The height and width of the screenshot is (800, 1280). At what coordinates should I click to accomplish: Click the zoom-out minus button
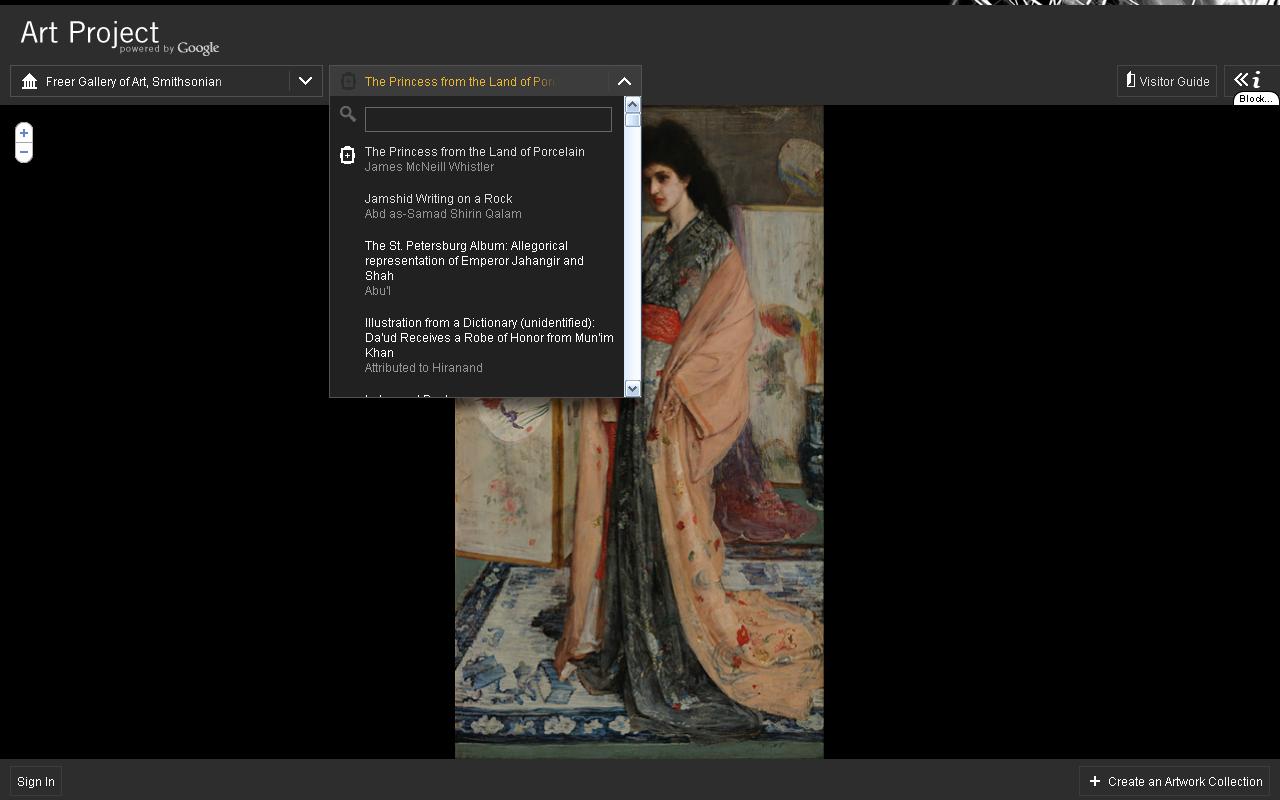coord(24,152)
